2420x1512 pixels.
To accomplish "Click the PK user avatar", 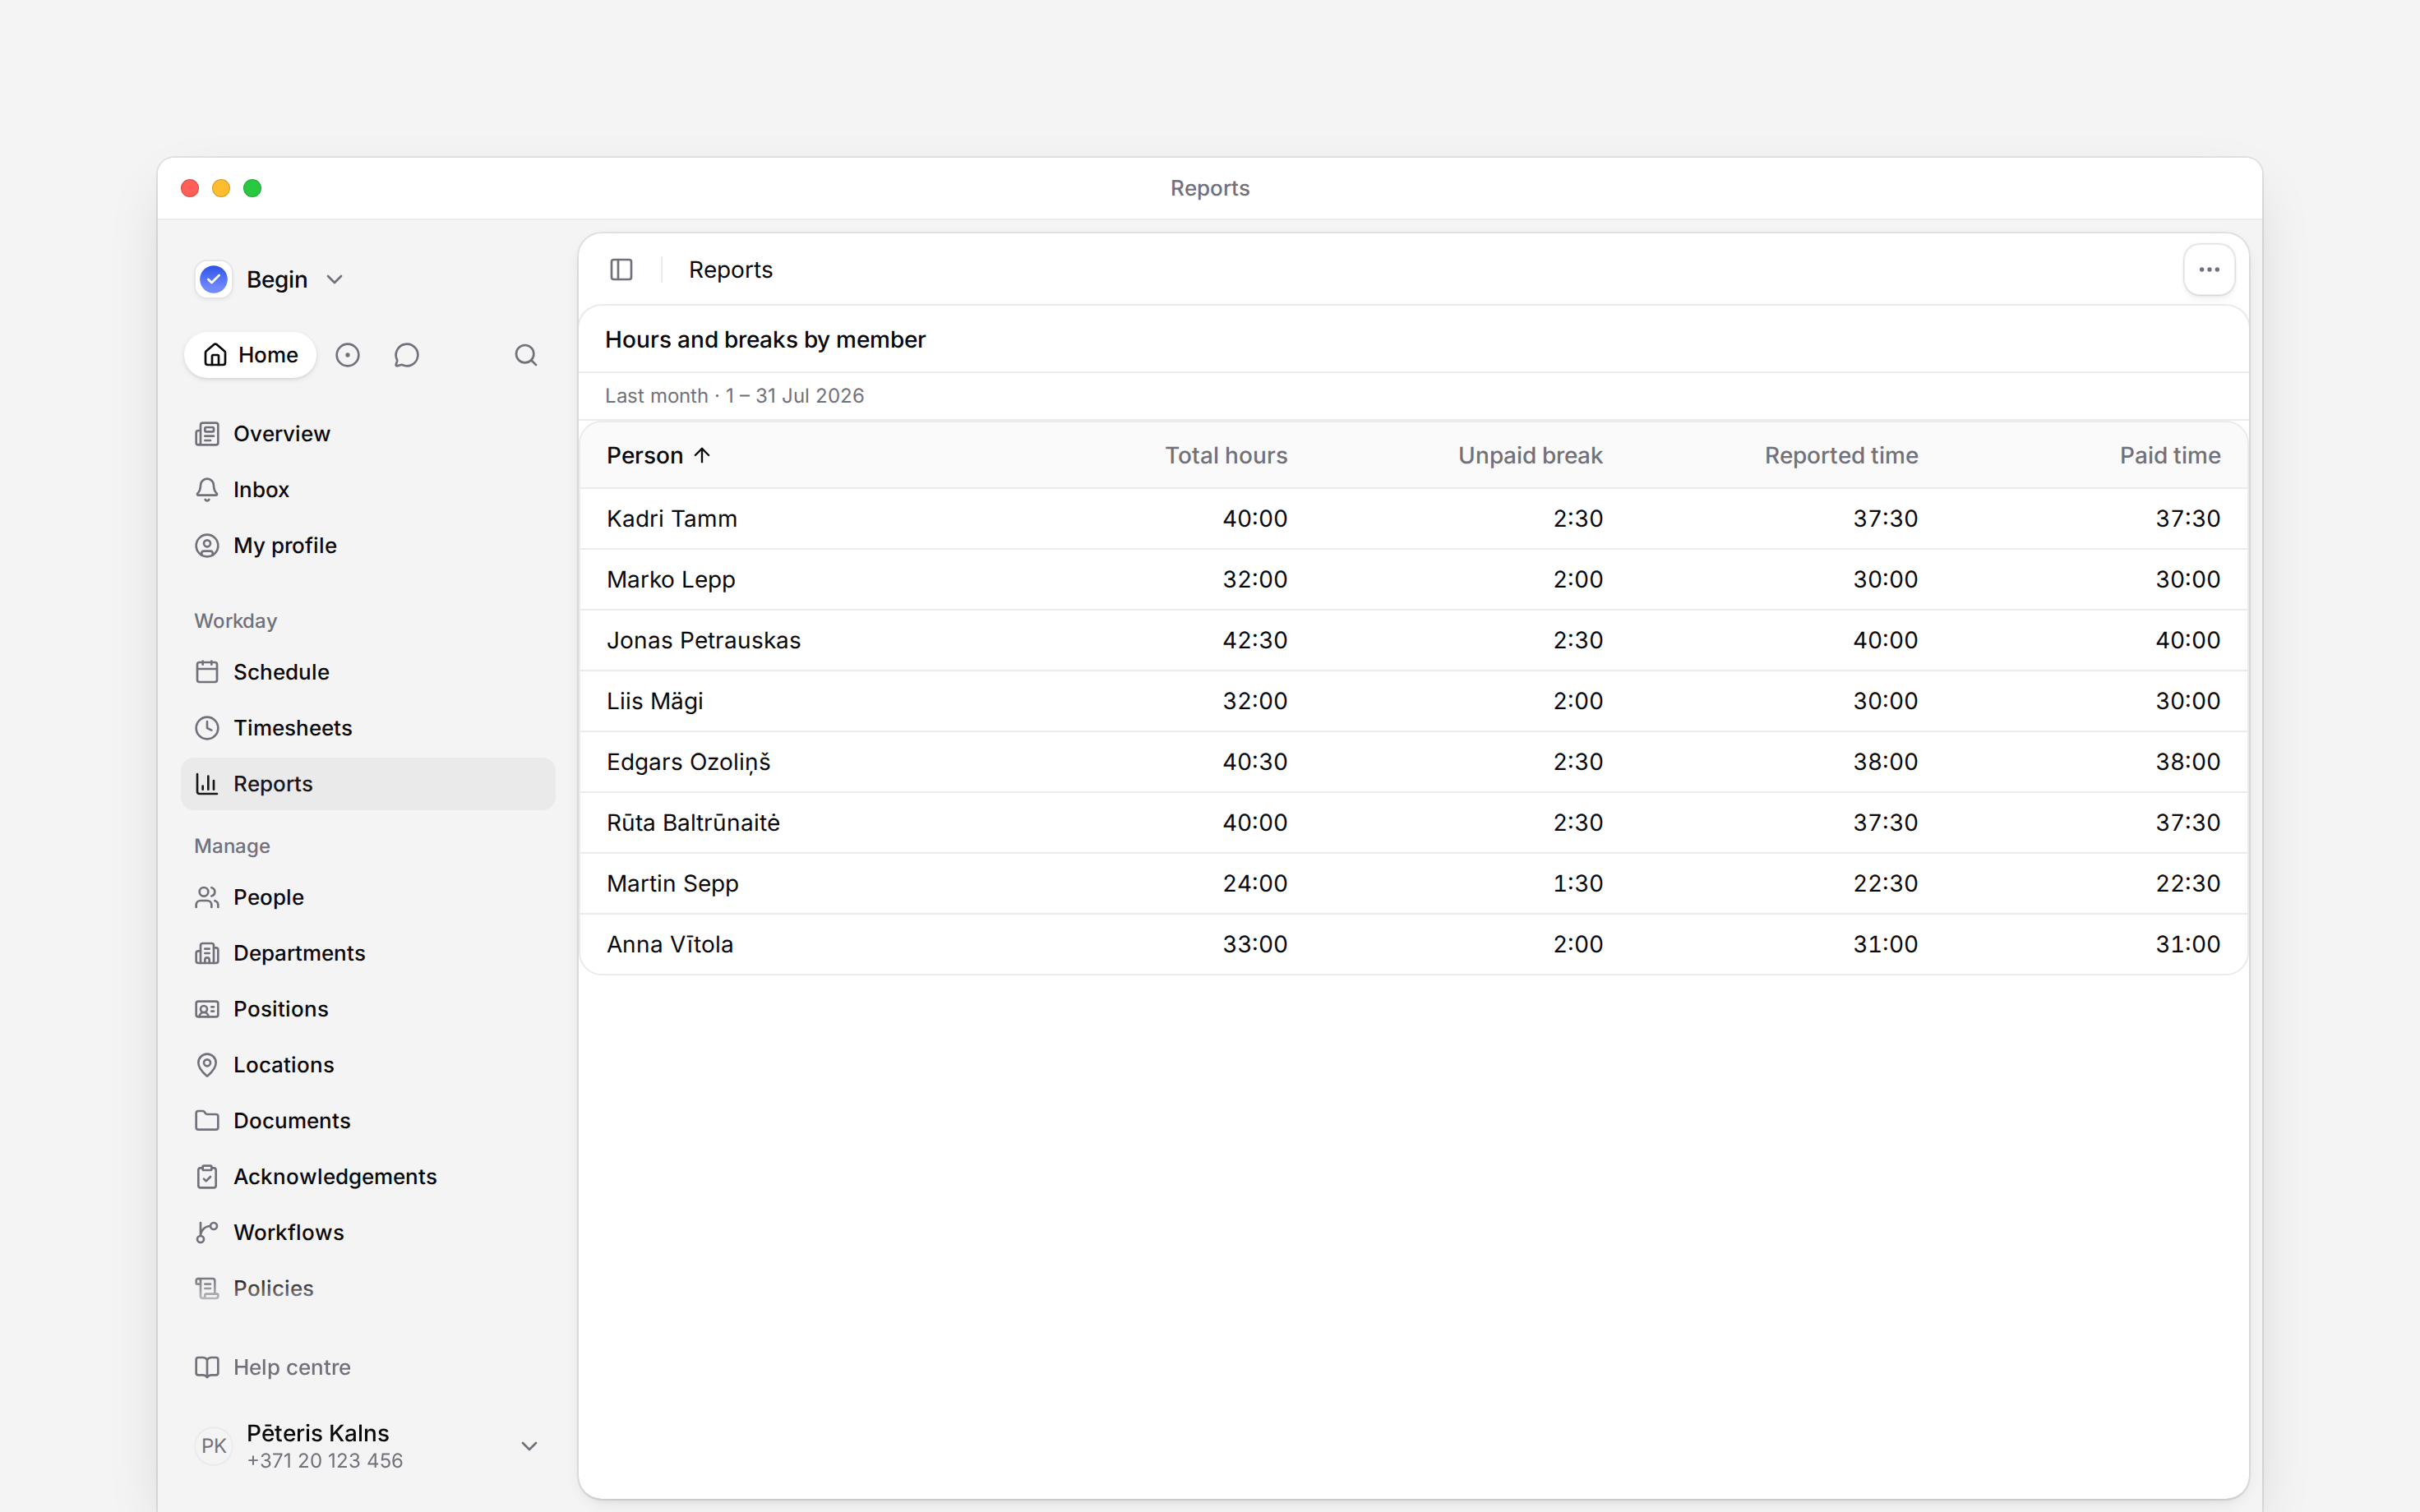I will click(x=214, y=1446).
